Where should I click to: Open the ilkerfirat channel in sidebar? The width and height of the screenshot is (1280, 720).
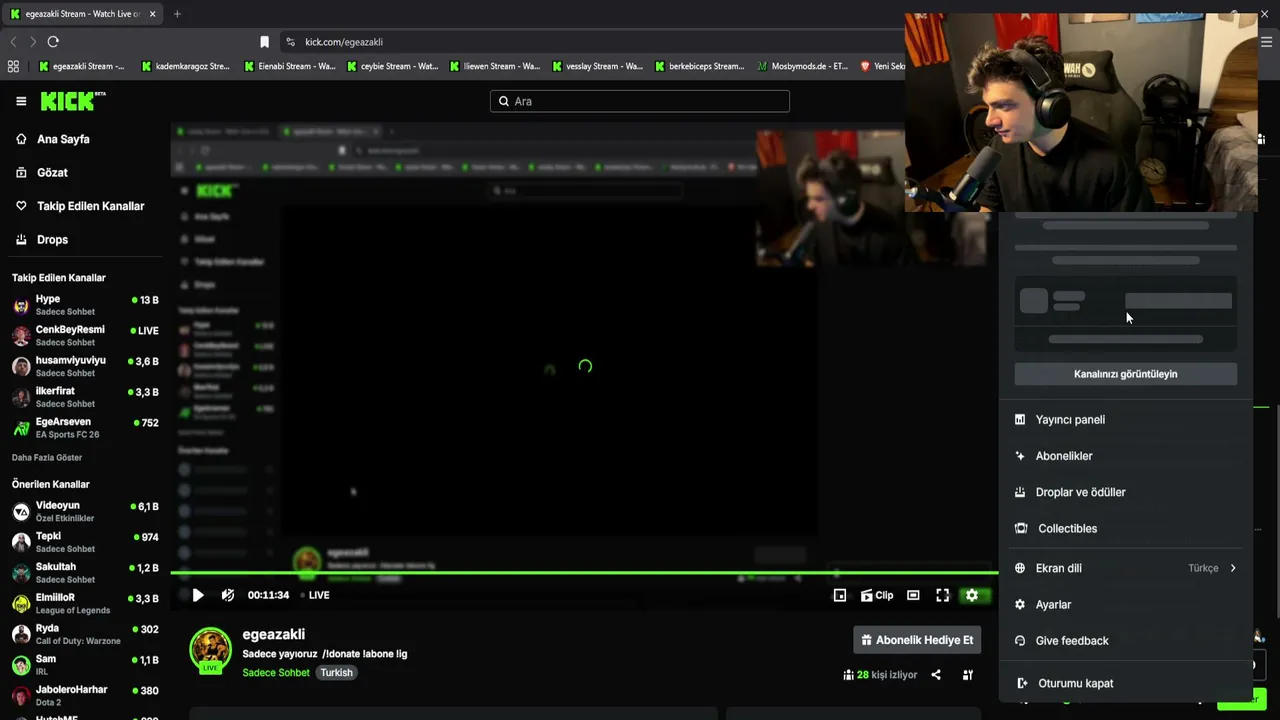85,397
